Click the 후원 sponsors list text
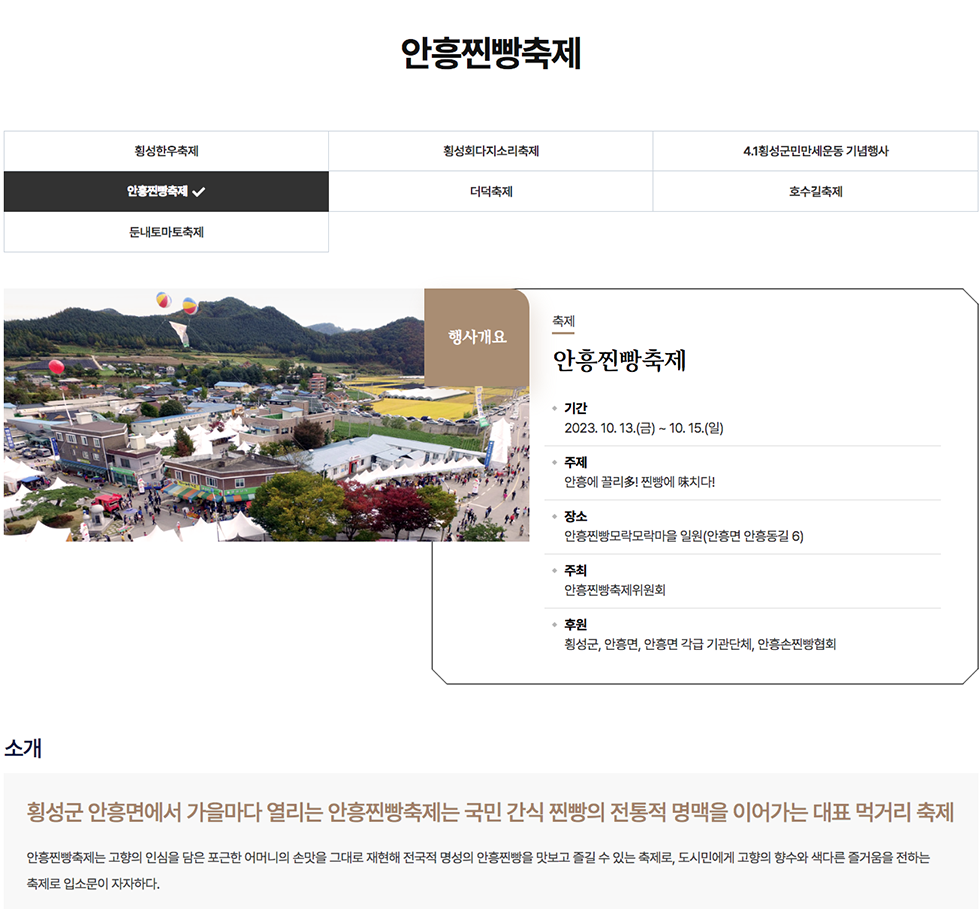This screenshot has height=909, width=980. click(x=699, y=644)
